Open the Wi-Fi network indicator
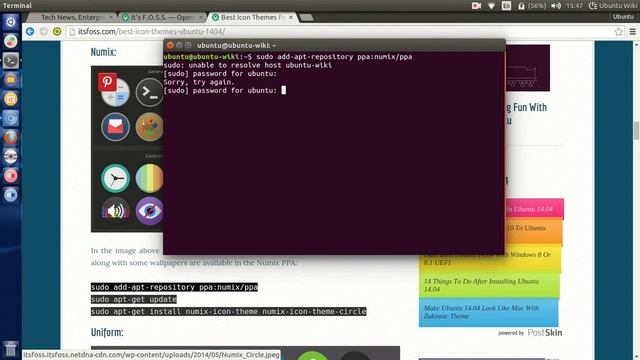This screenshot has width=640, height=360. (x=491, y=6)
